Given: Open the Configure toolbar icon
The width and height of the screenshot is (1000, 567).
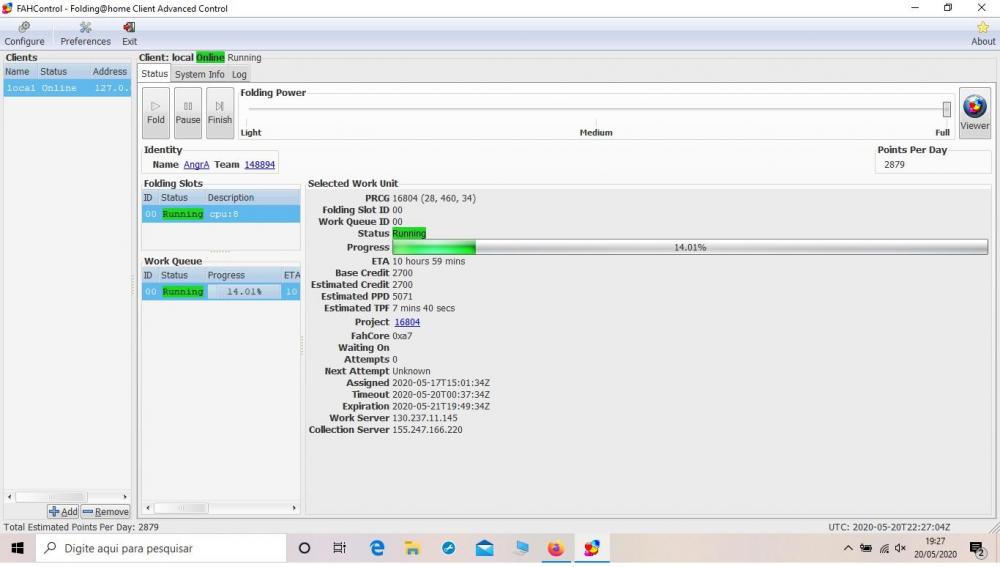Looking at the screenshot, I should point(24,33).
